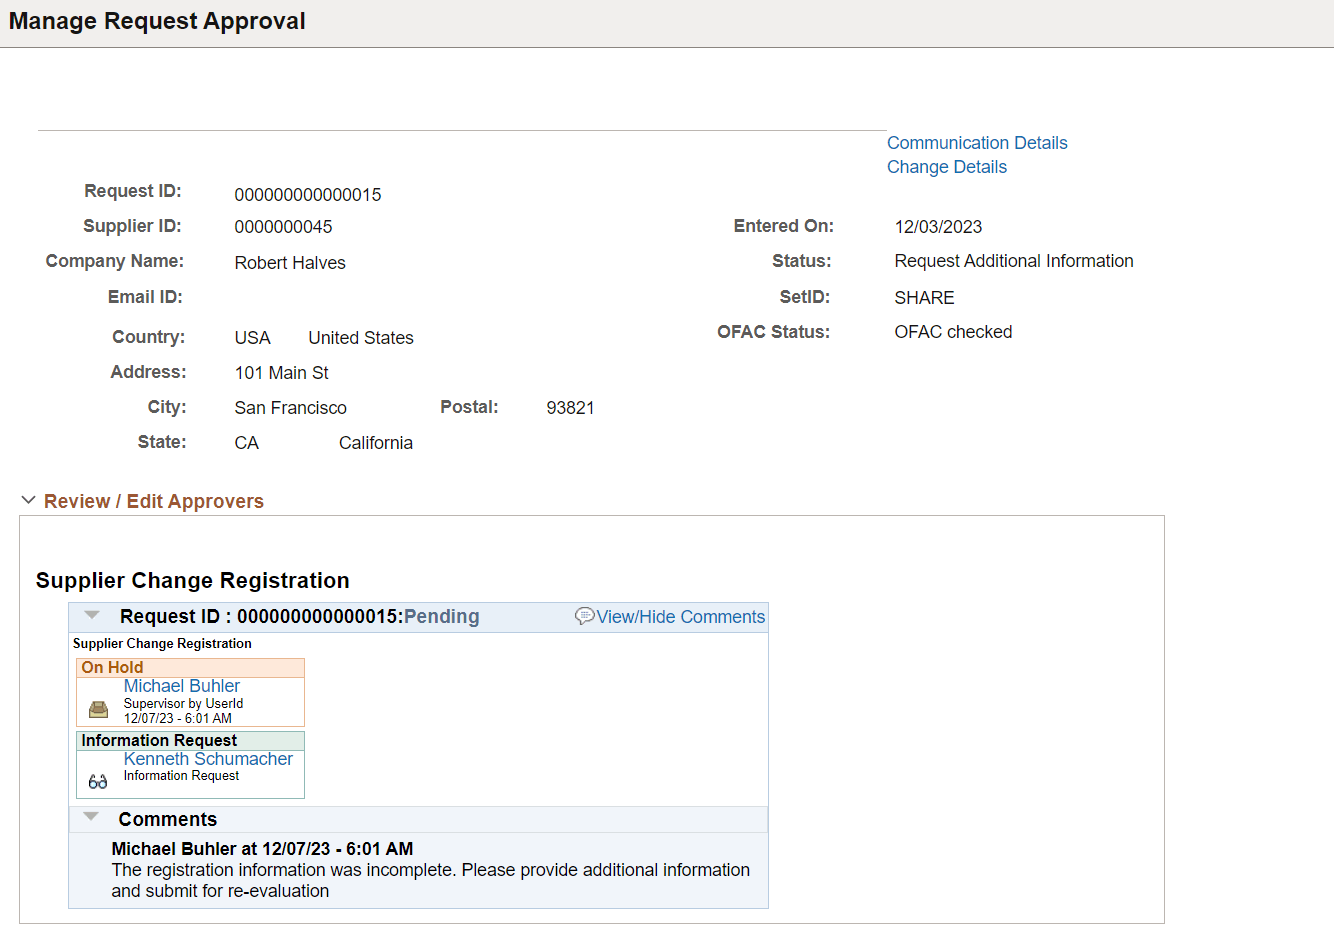This screenshot has width=1334, height=942.
Task: Open Communication Details
Action: tap(977, 142)
